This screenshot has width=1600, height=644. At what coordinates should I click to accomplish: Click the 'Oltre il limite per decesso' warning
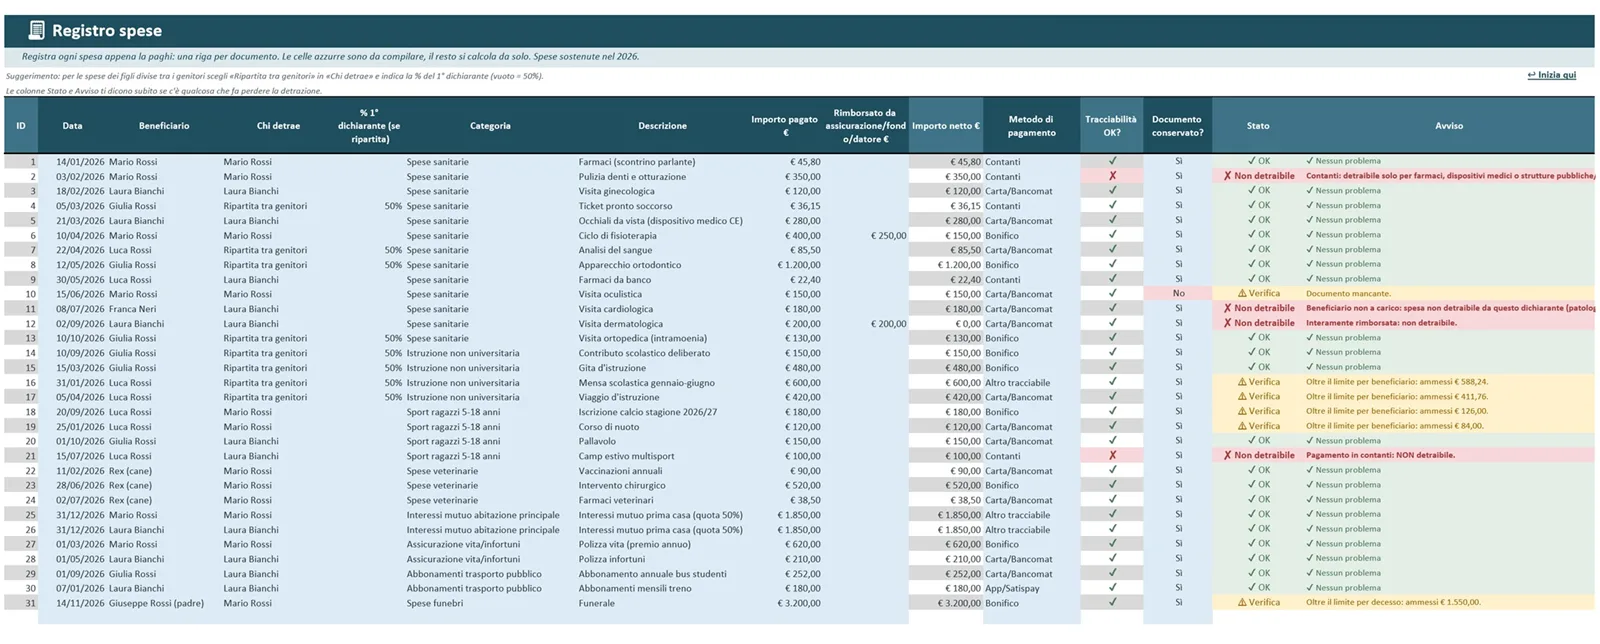(1393, 603)
